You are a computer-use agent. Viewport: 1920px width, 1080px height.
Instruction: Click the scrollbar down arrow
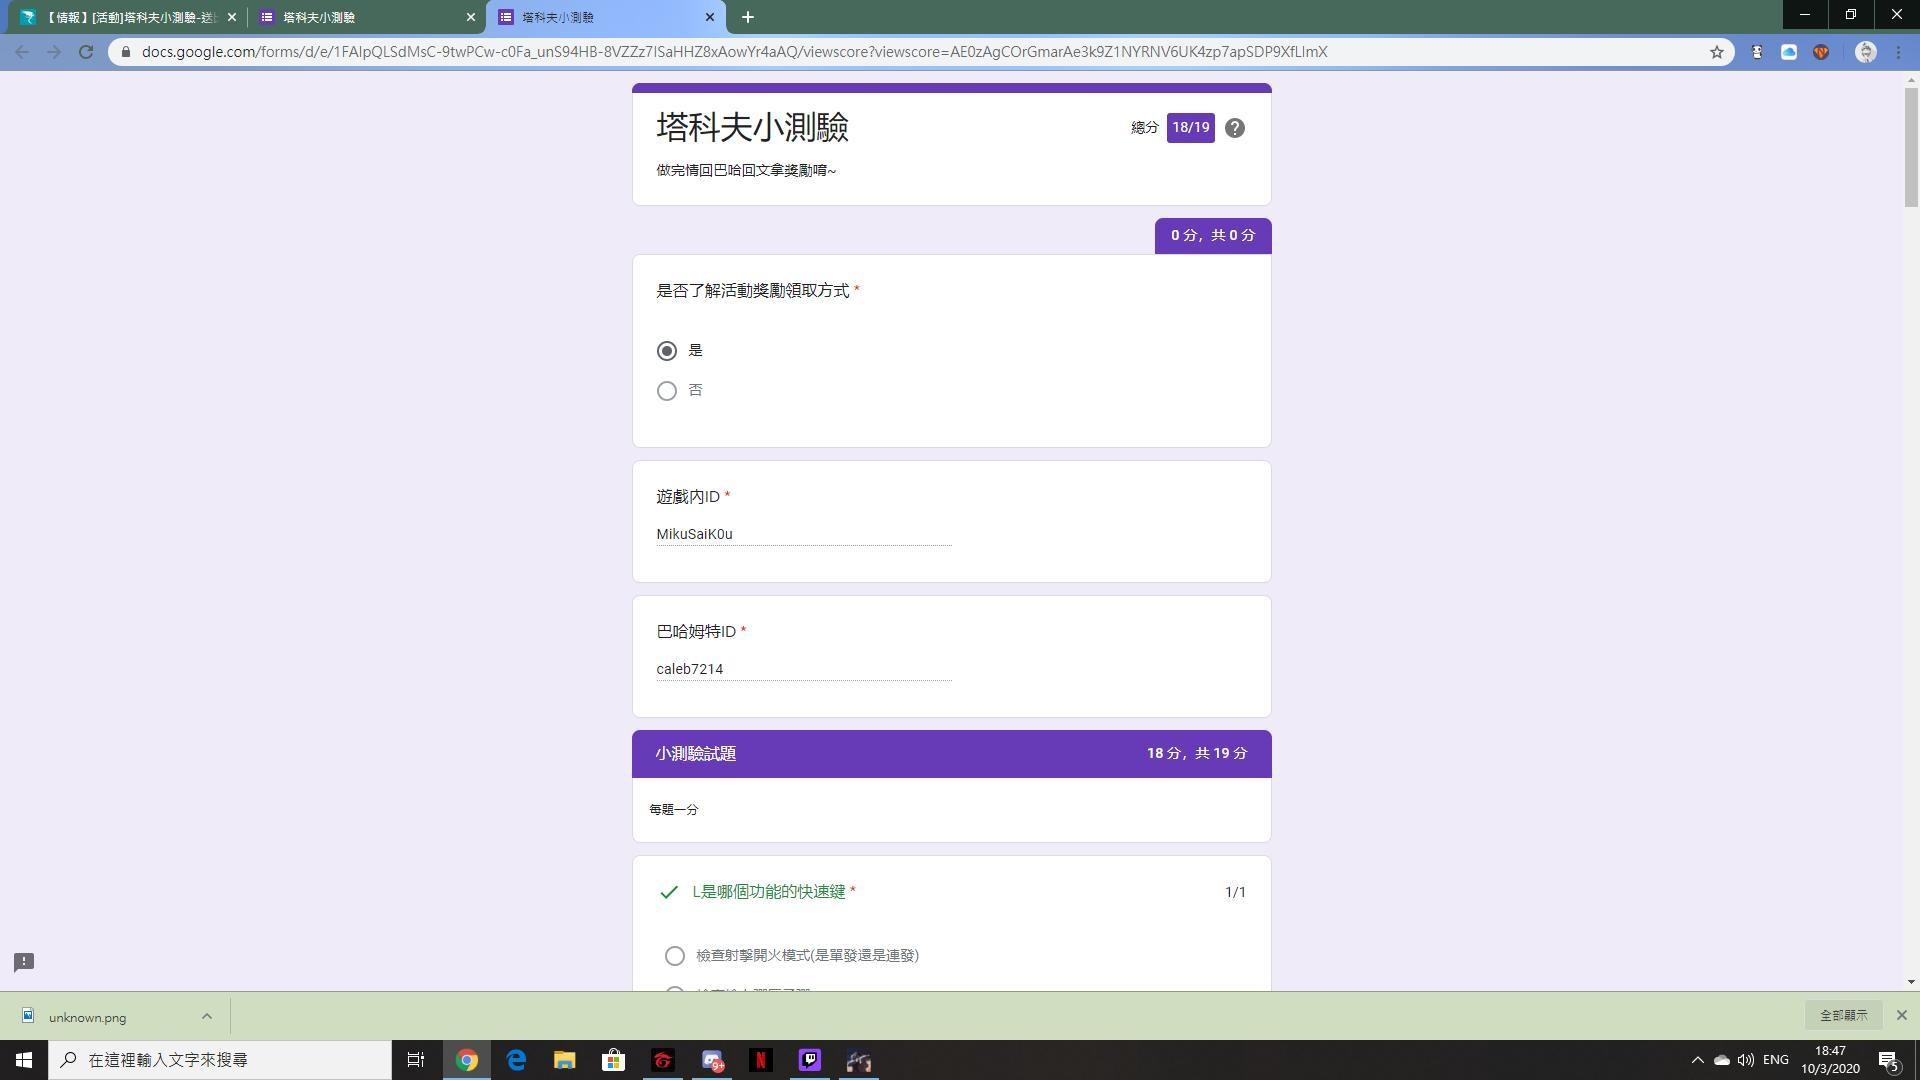click(1911, 983)
